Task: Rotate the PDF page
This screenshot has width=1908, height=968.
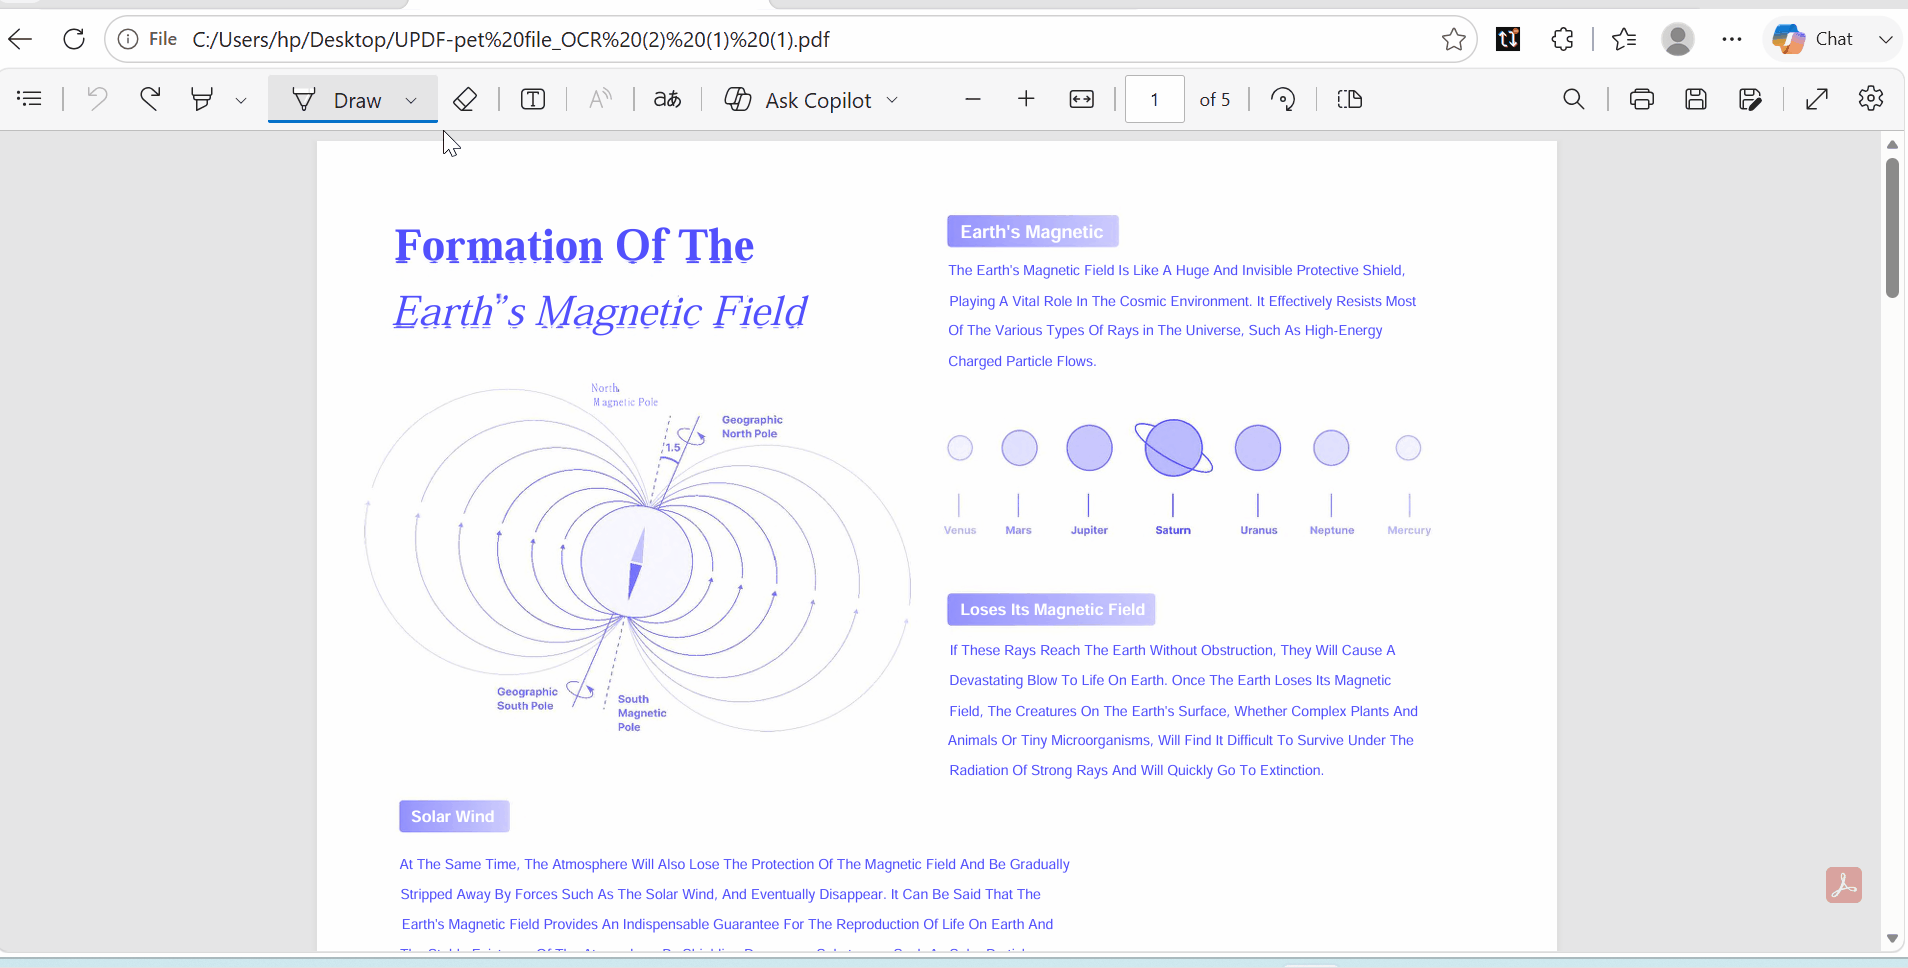Action: (1283, 99)
